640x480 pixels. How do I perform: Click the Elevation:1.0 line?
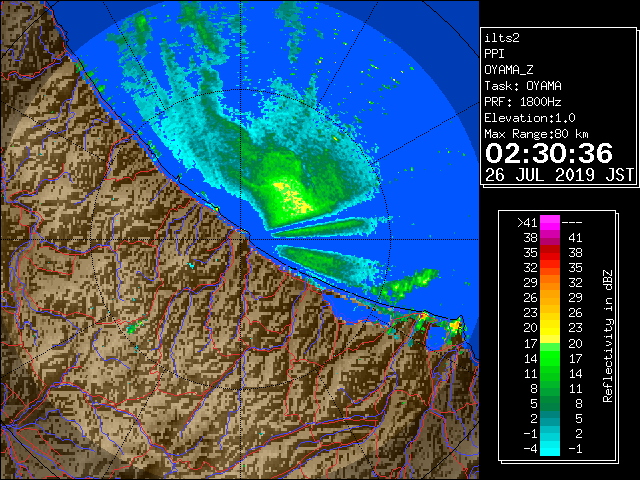point(530,118)
